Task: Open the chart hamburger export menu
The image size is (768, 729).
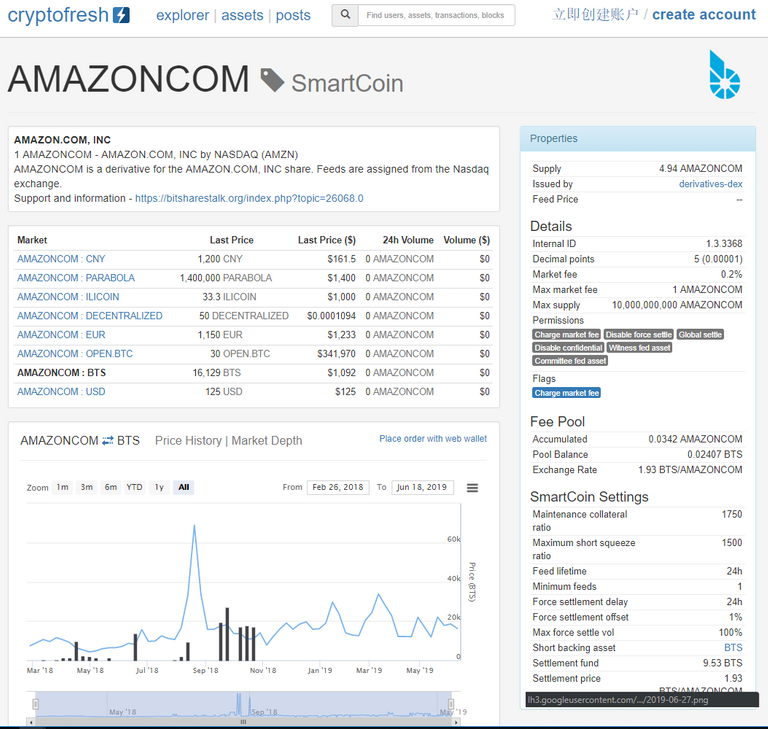Action: click(x=472, y=488)
